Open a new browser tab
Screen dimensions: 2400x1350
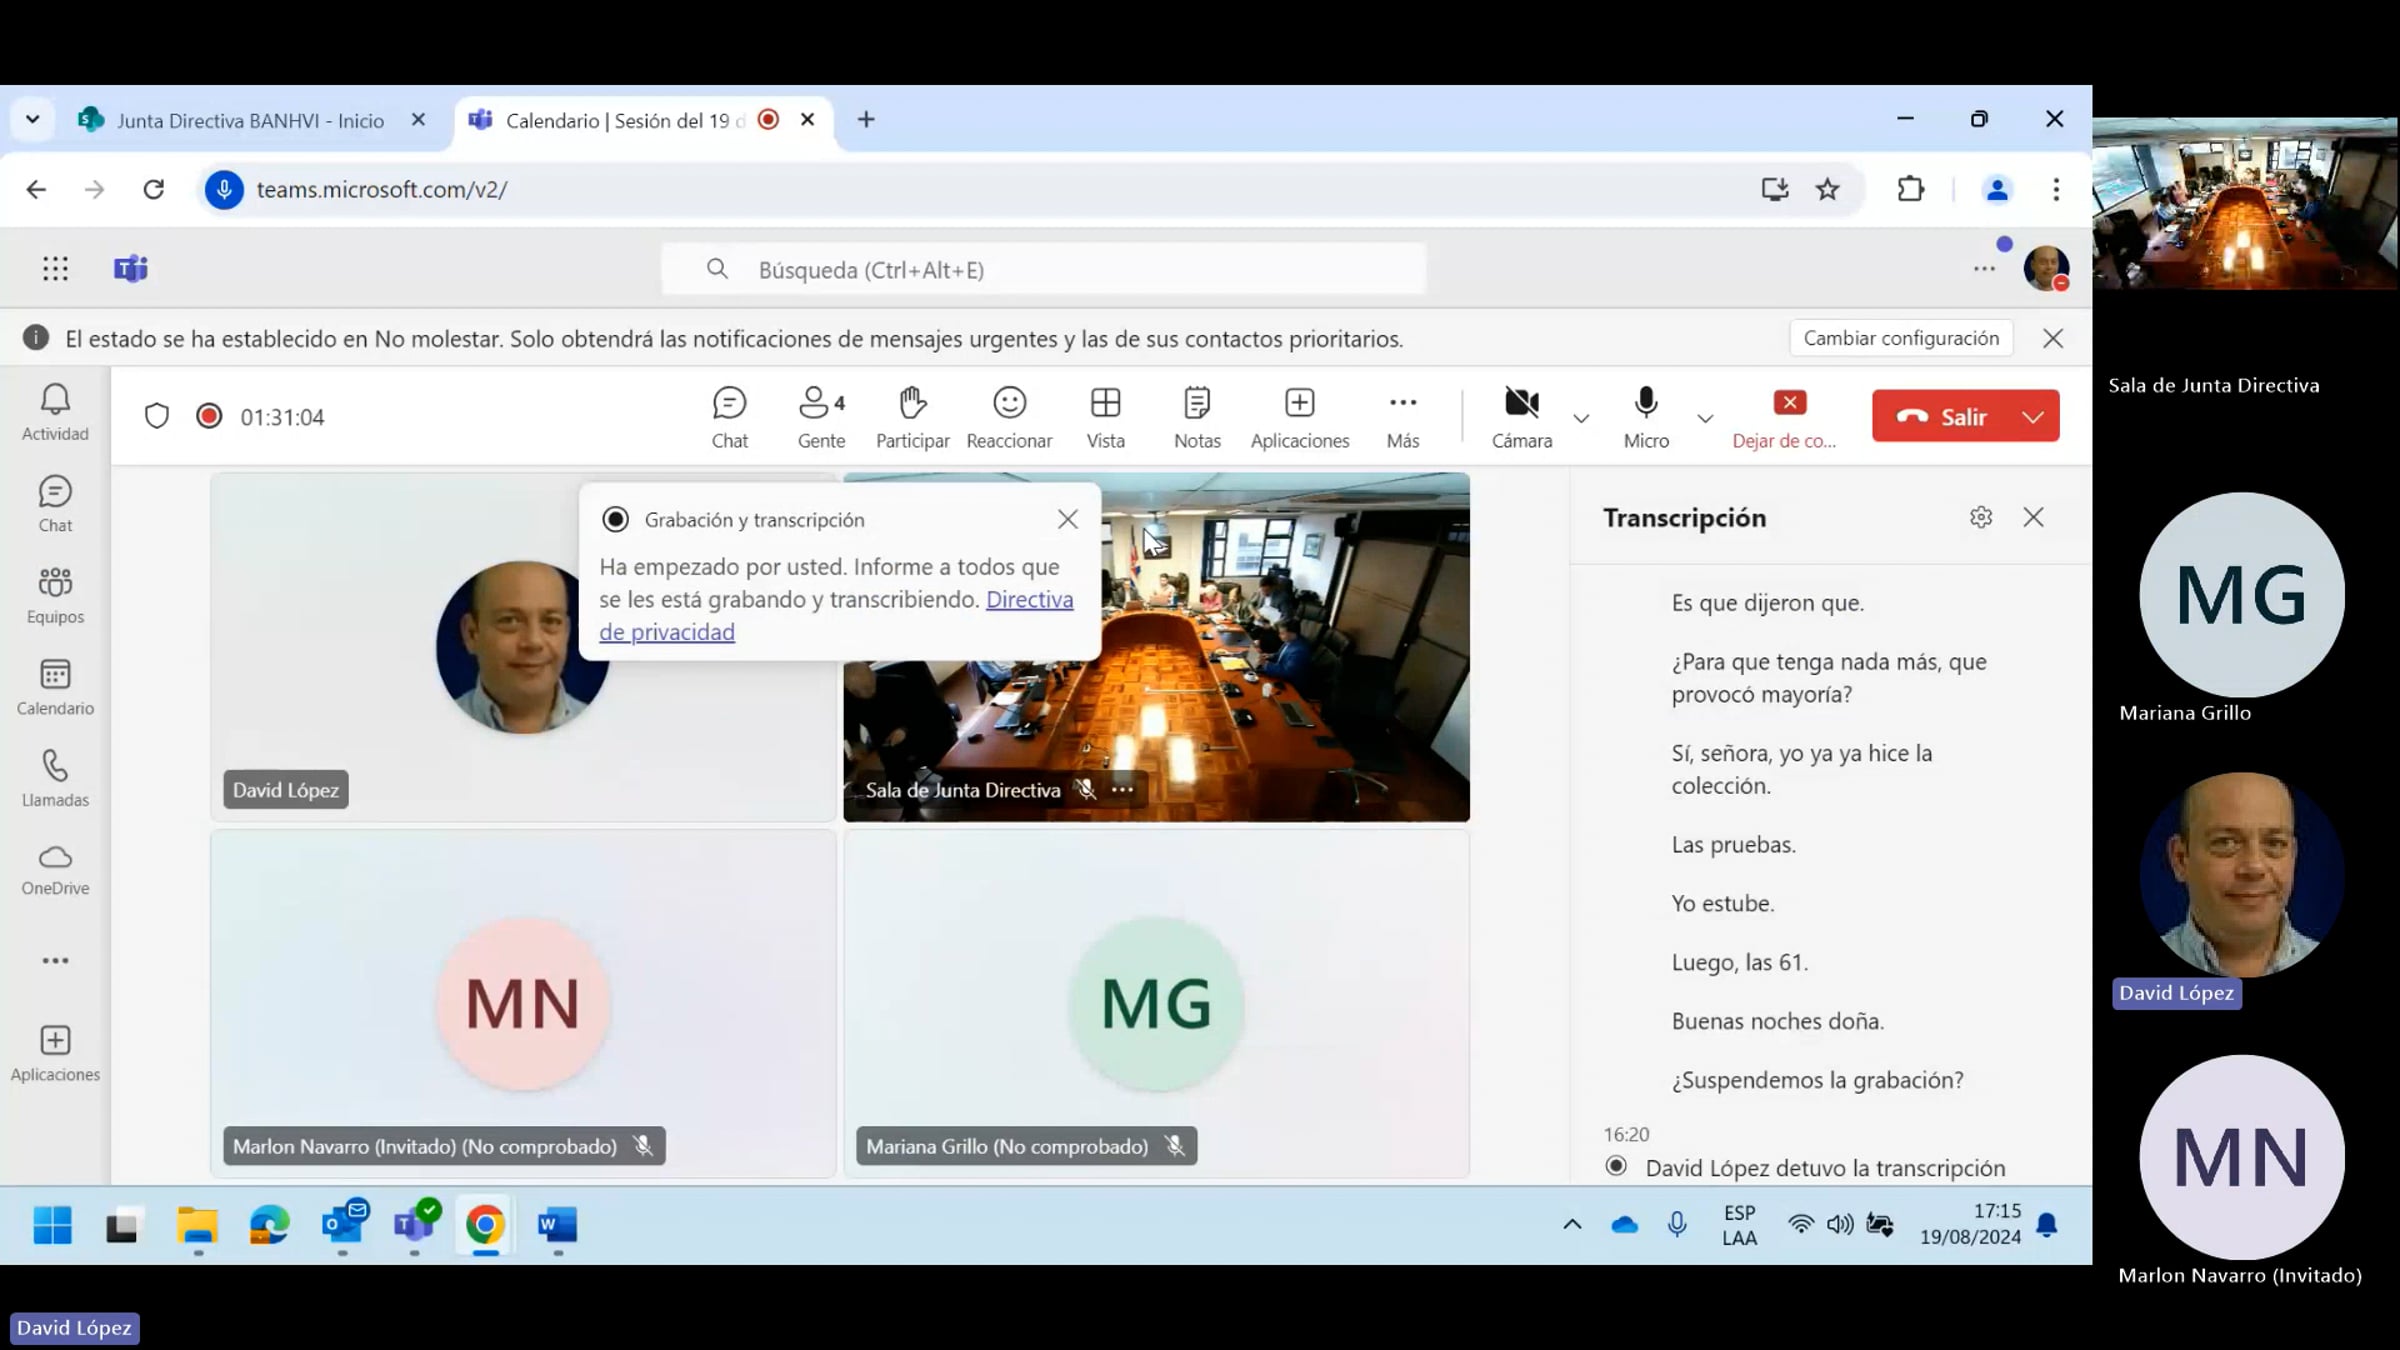[866, 120]
